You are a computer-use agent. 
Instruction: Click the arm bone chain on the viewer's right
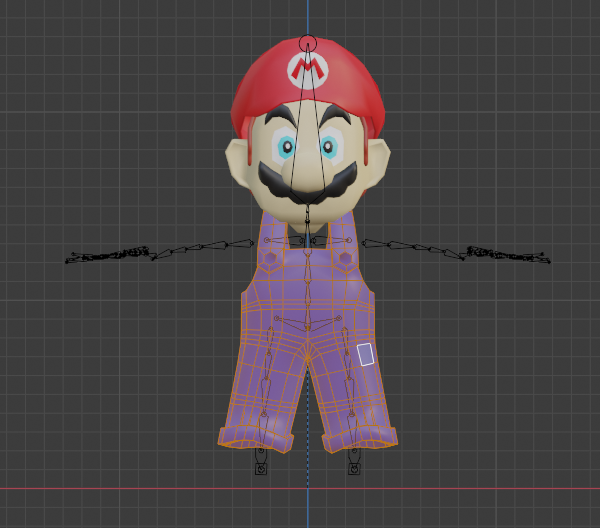point(413,248)
